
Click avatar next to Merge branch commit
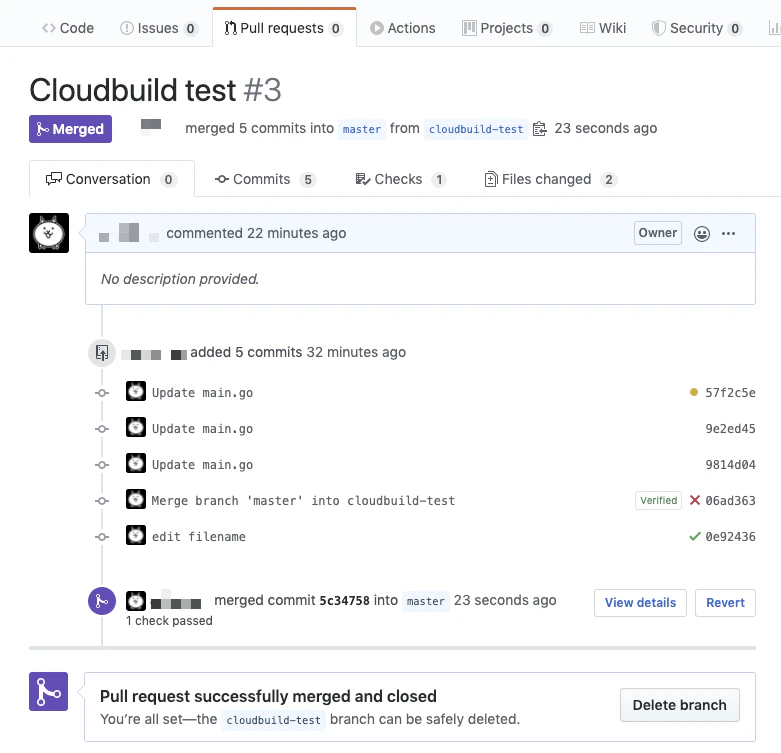(x=135, y=499)
